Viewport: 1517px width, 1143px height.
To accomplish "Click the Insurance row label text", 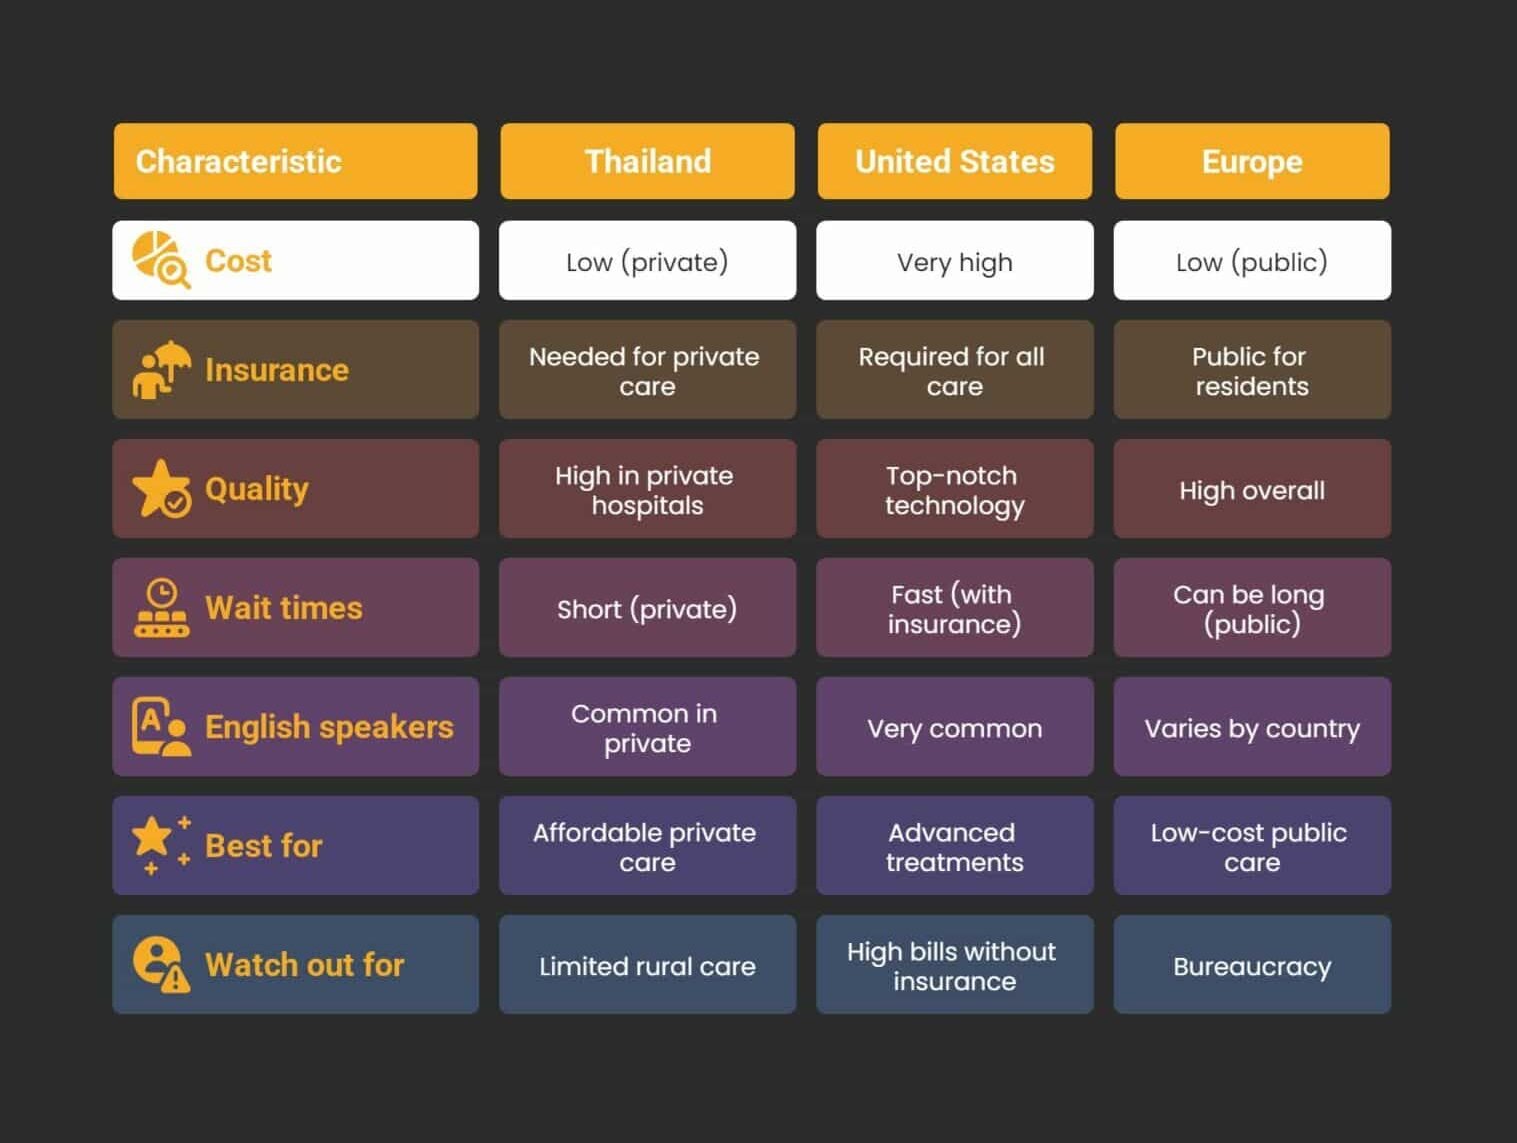I will pyautogui.click(x=277, y=370).
